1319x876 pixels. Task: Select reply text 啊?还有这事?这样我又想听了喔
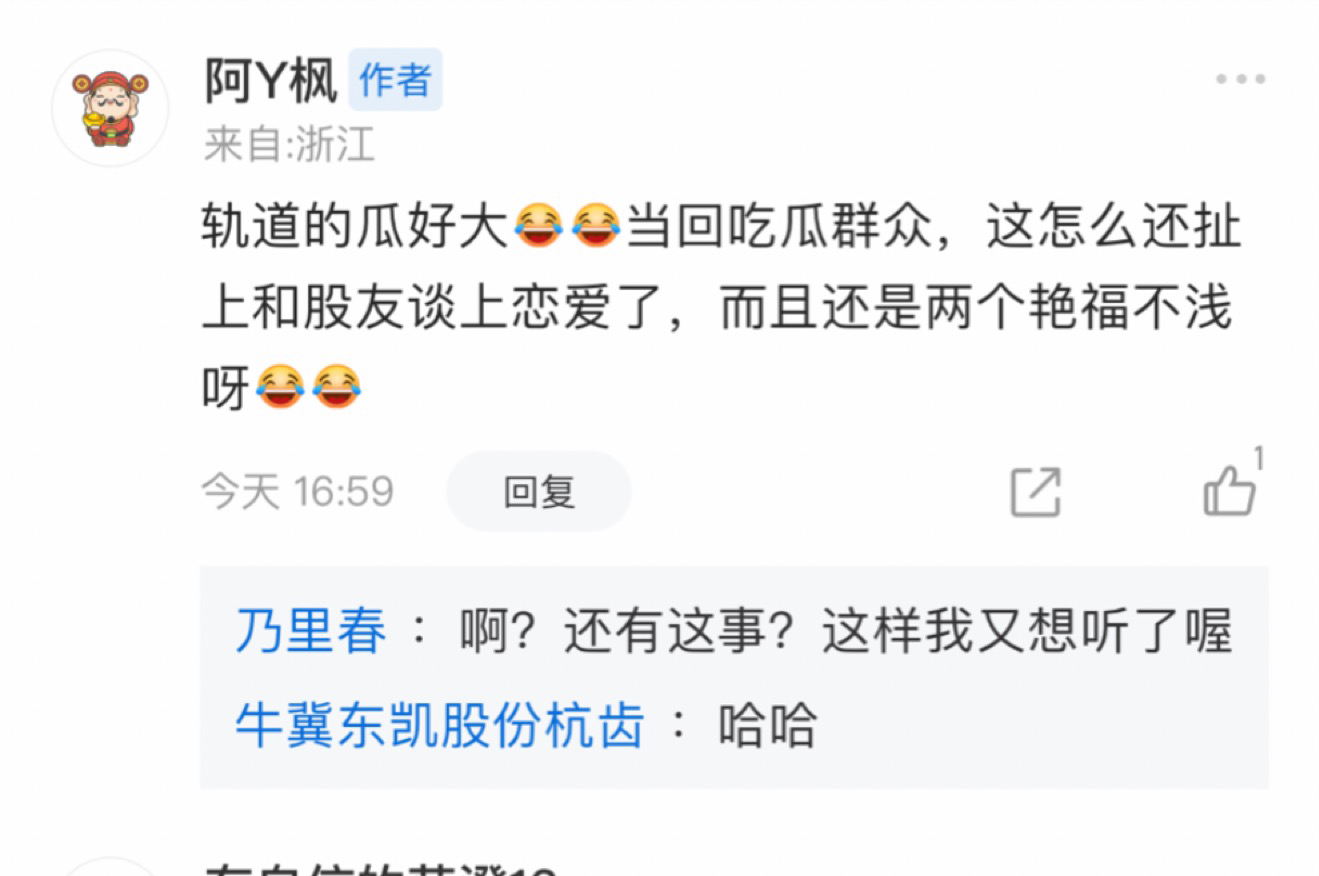[846, 632]
